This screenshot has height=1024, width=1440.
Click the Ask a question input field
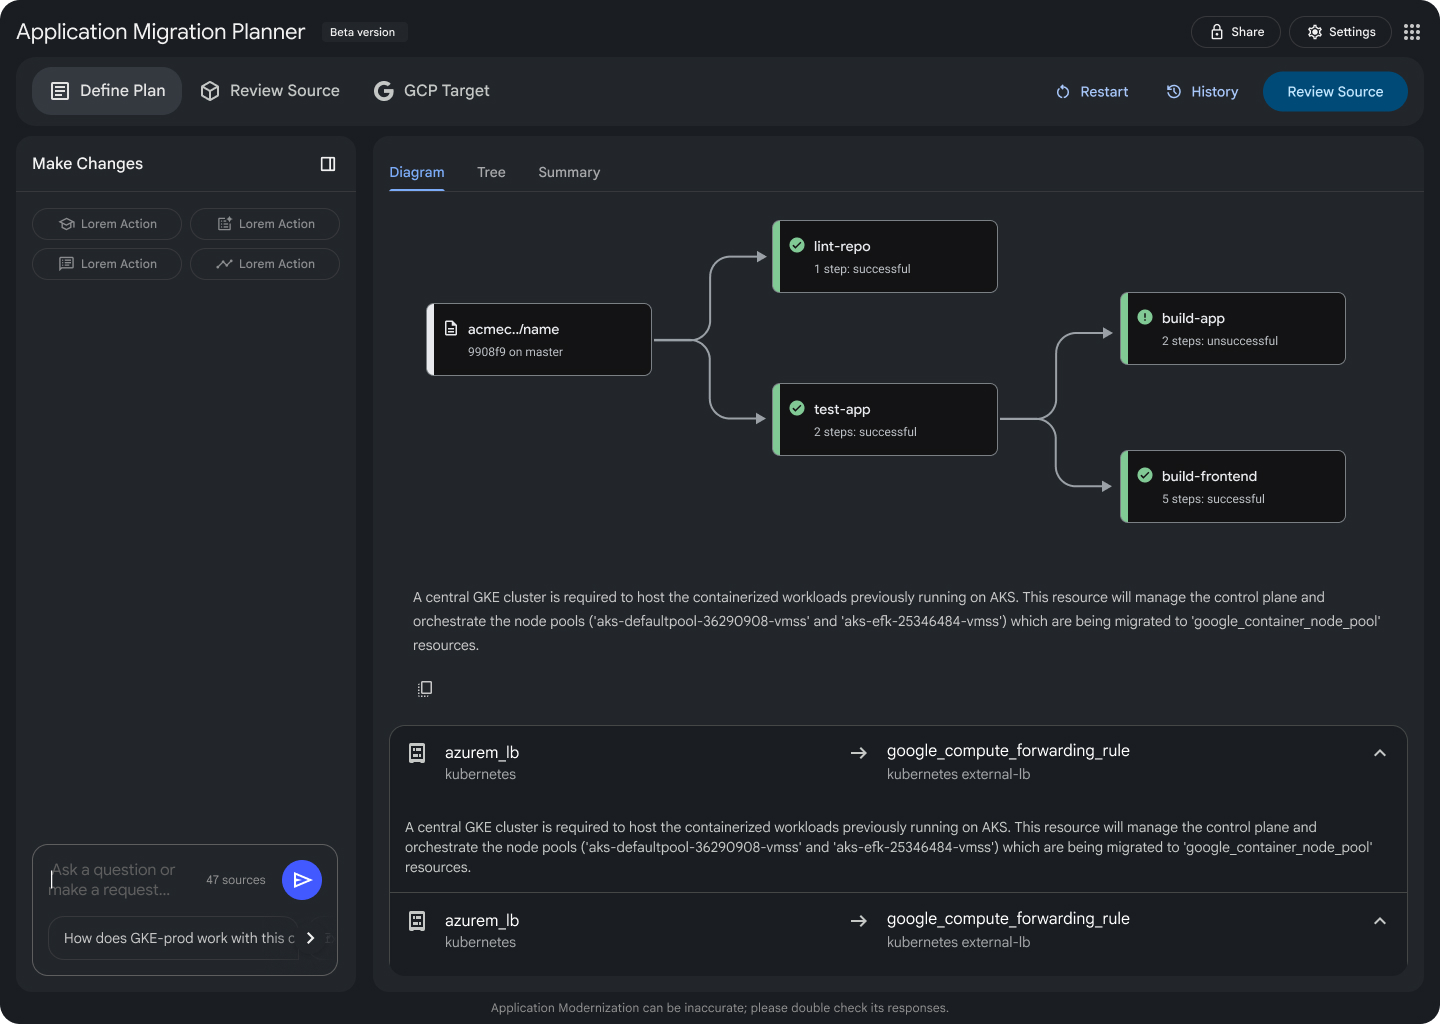pos(120,880)
